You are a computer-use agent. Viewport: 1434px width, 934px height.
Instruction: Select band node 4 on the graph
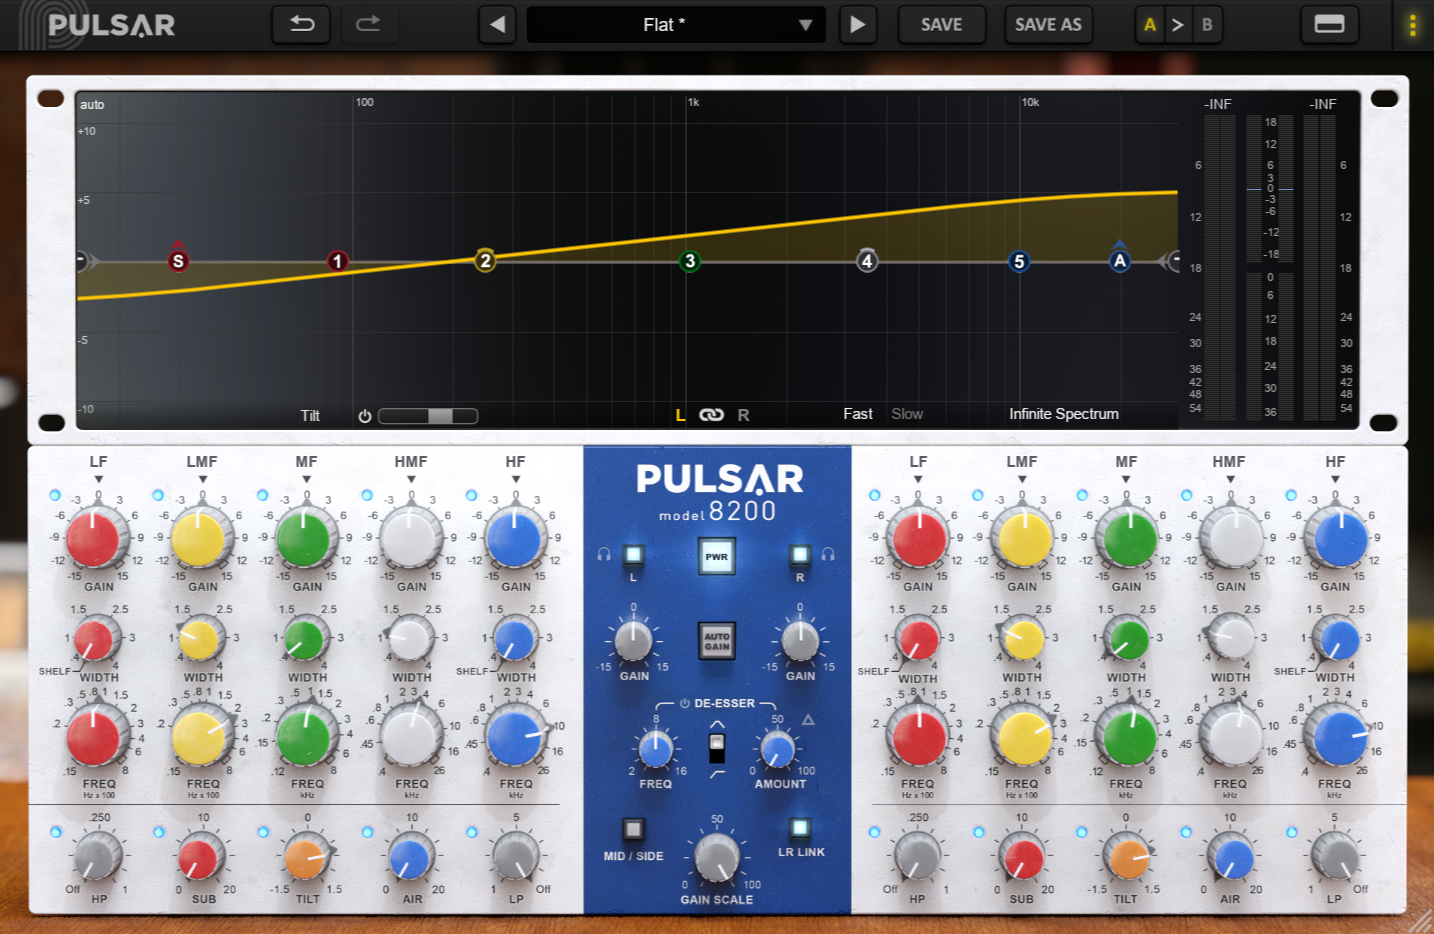(867, 261)
